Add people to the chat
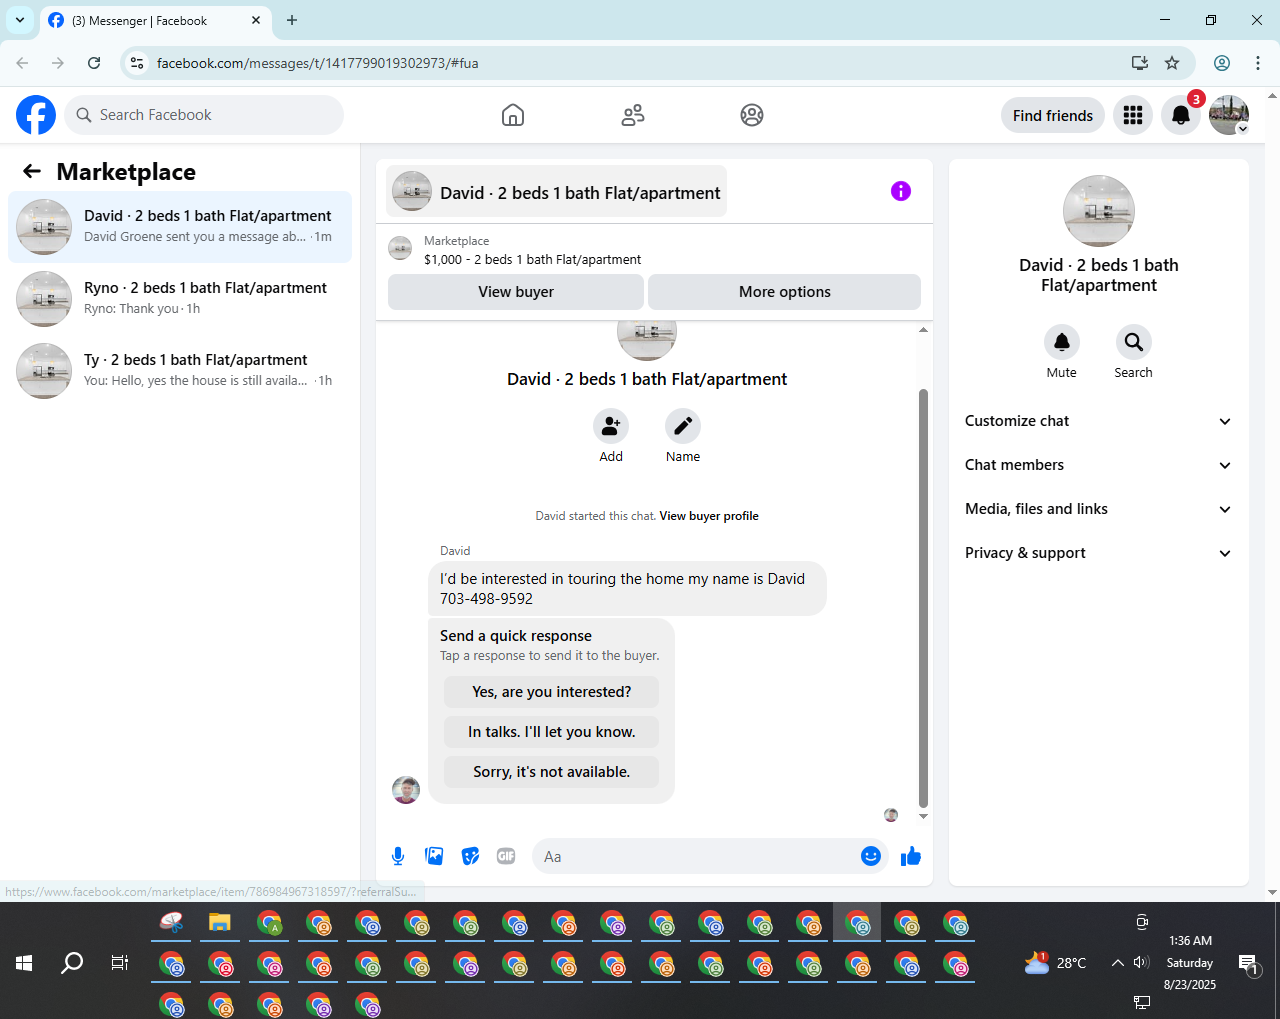This screenshot has width=1280, height=1019. tap(611, 426)
